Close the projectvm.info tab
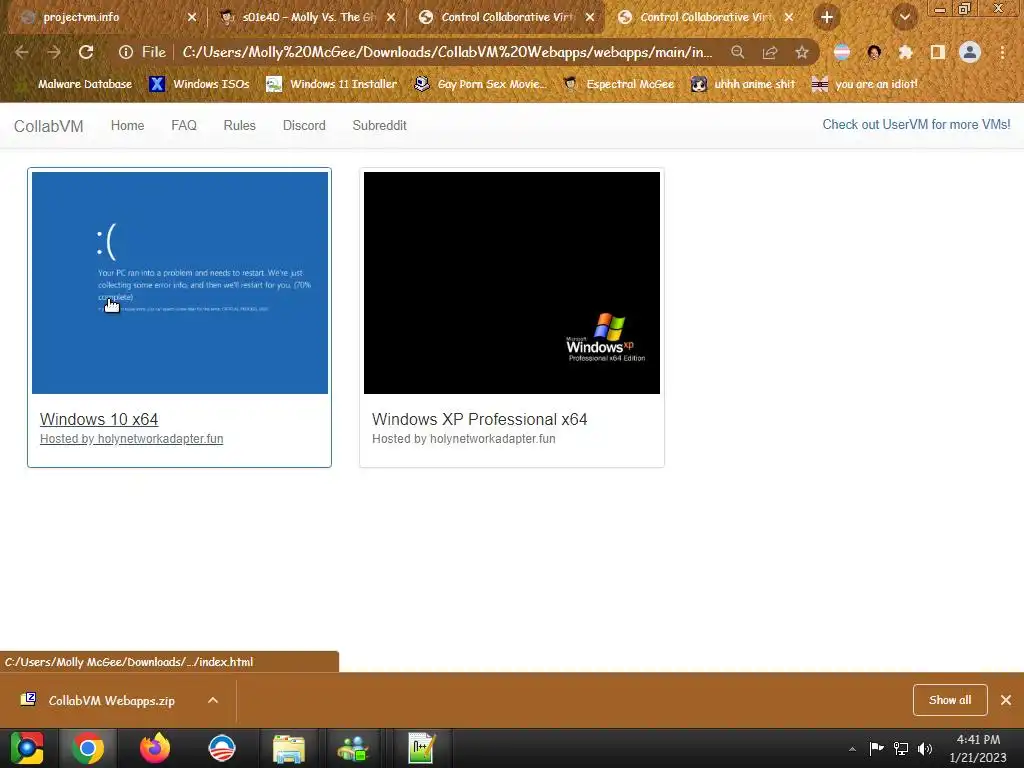The height and width of the screenshot is (768, 1024). (x=192, y=18)
